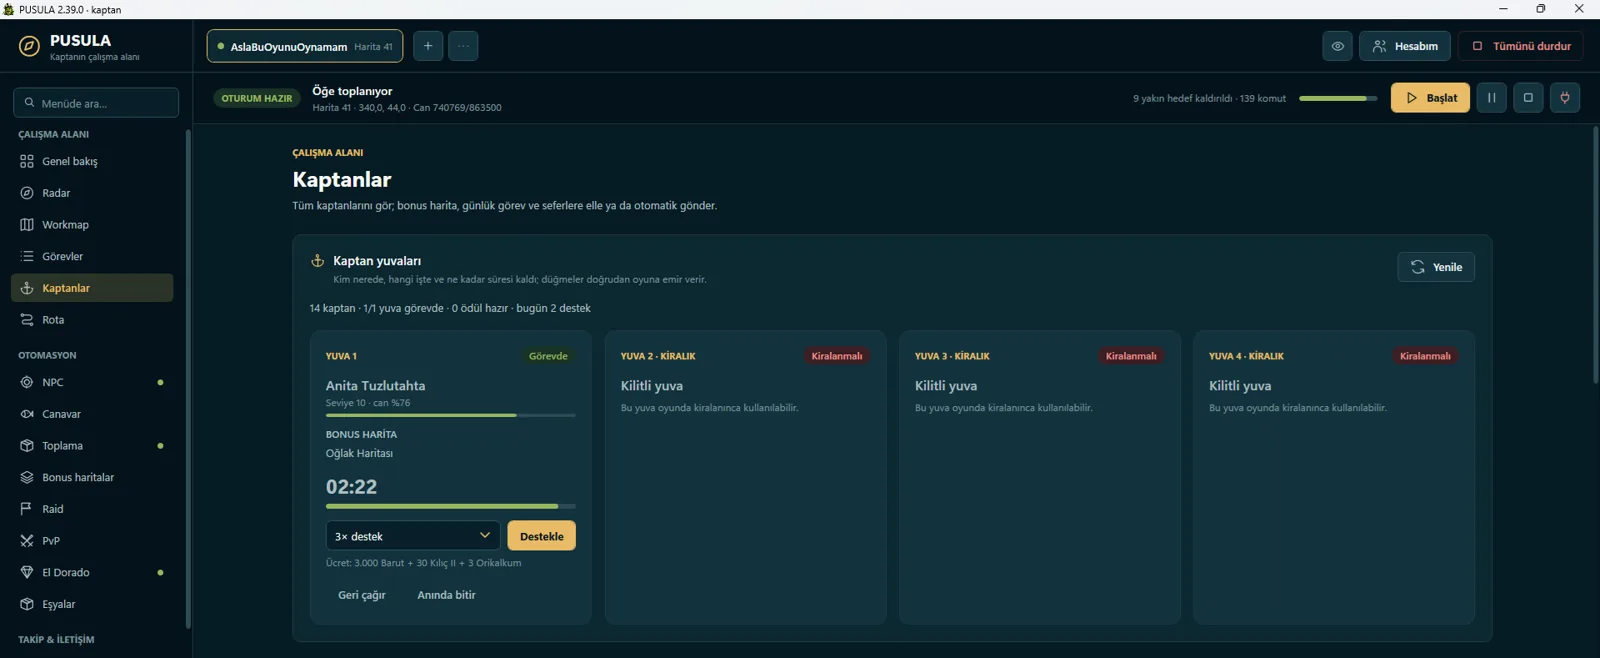Open the Eşyalar items page
This screenshot has width=1600, height=658.
92,604
